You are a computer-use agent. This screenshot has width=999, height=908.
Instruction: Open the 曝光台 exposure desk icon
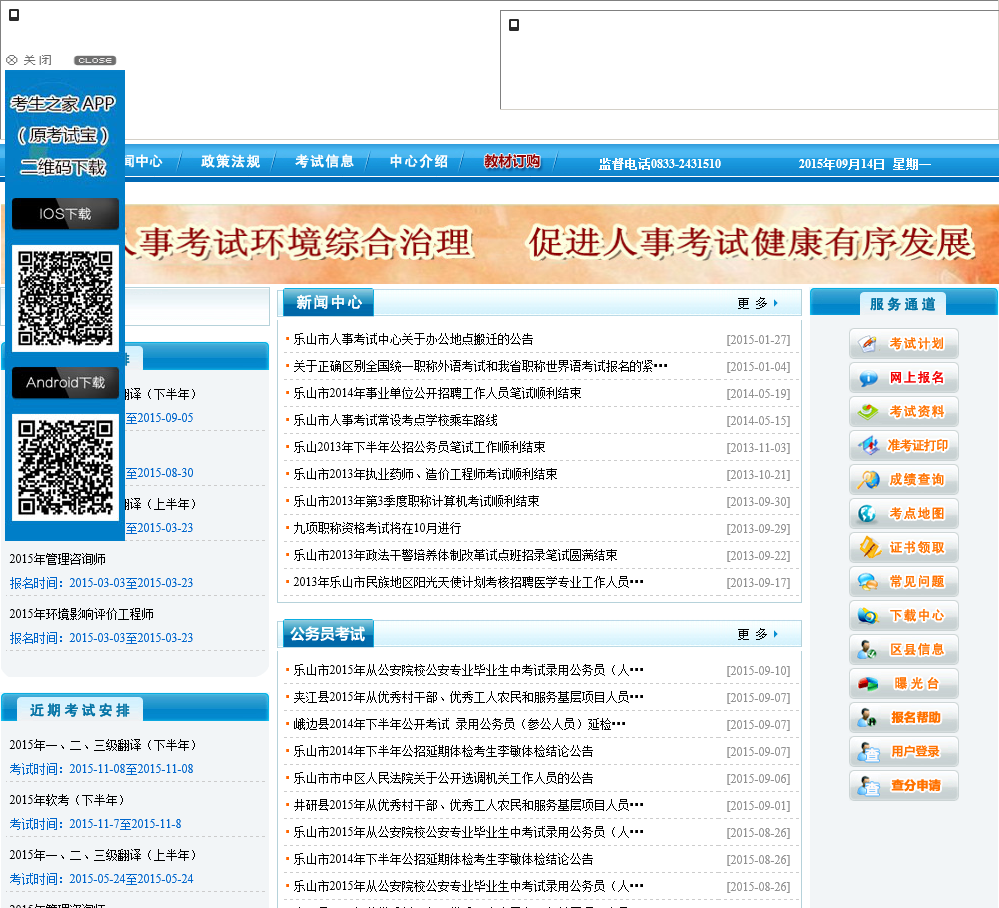point(903,684)
